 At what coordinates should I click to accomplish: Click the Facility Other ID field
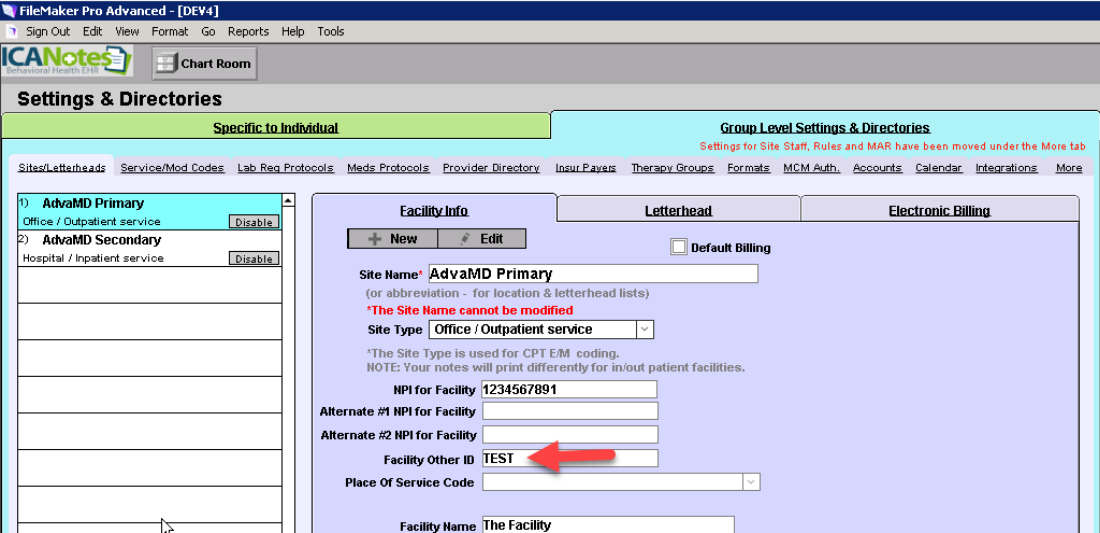coord(569,458)
